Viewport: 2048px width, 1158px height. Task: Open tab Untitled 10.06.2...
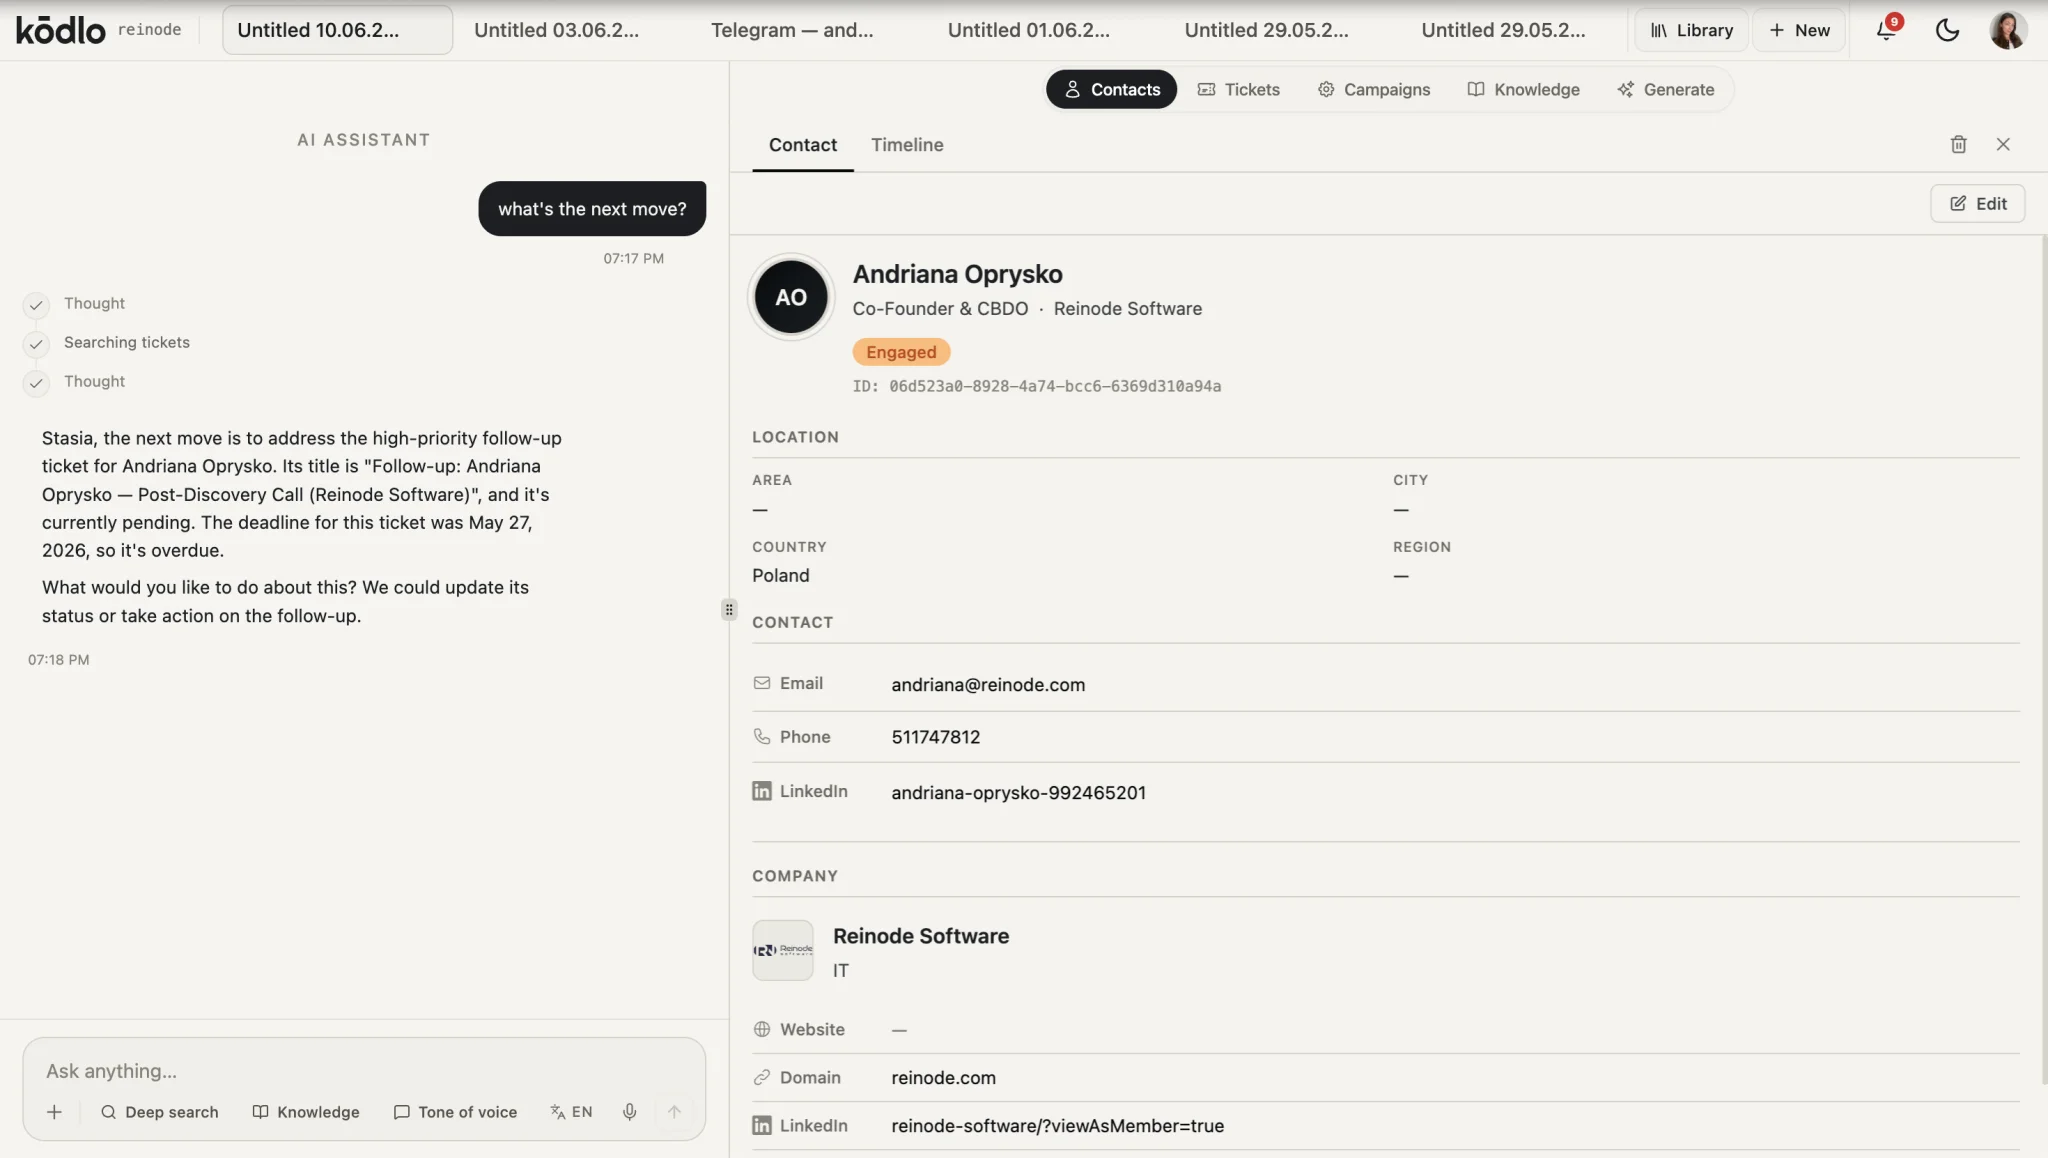[x=337, y=30]
